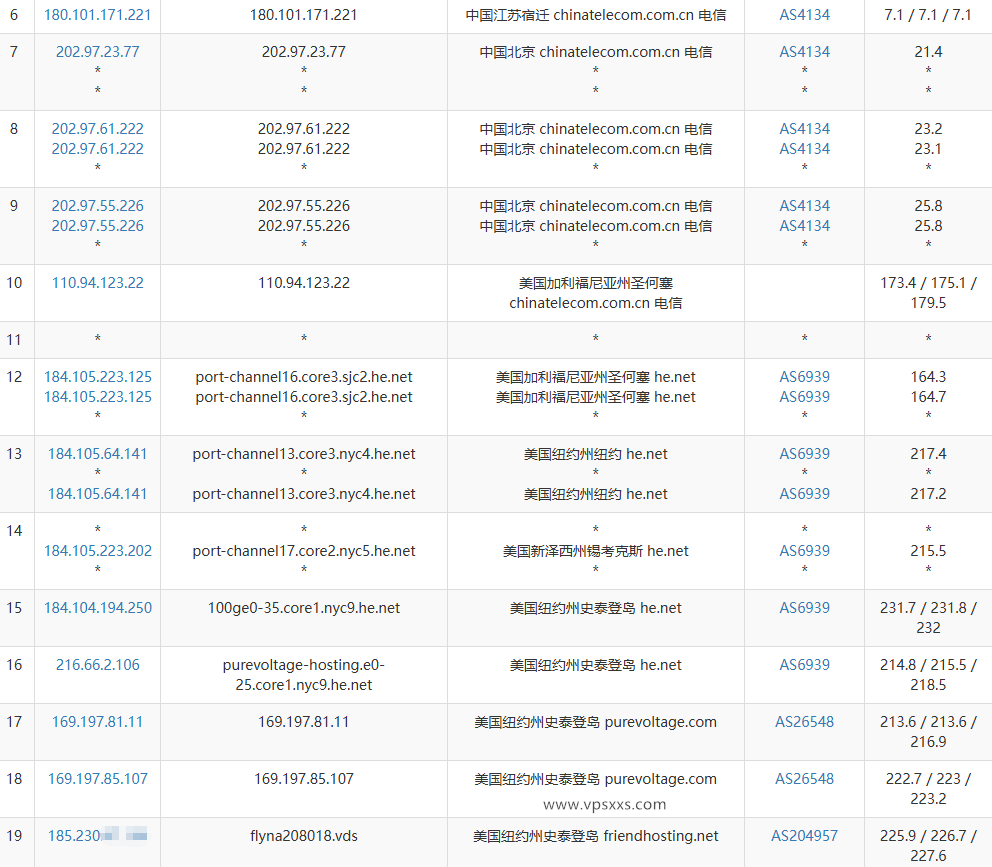Select hostname flyna208018.vds
The image size is (992, 867).
tap(304, 836)
